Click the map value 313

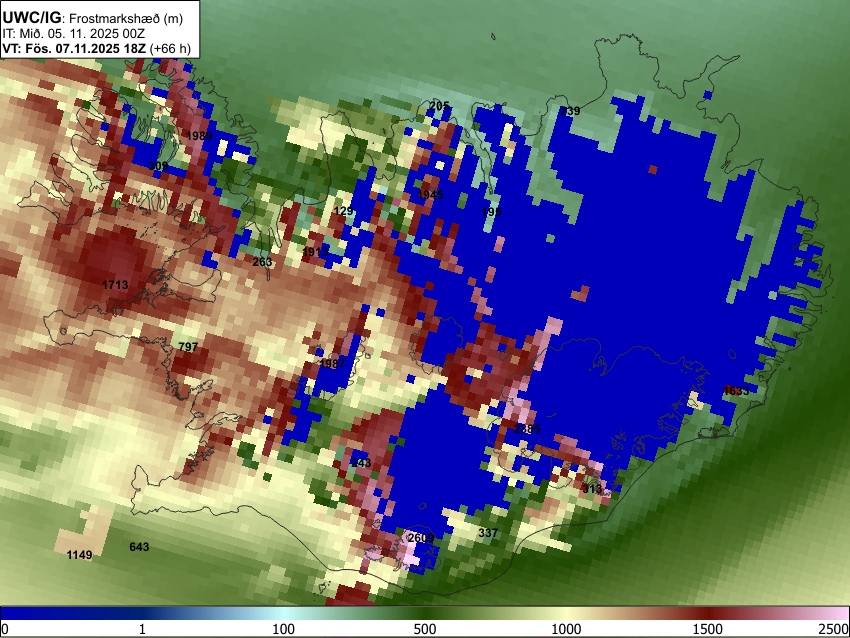[592, 489]
